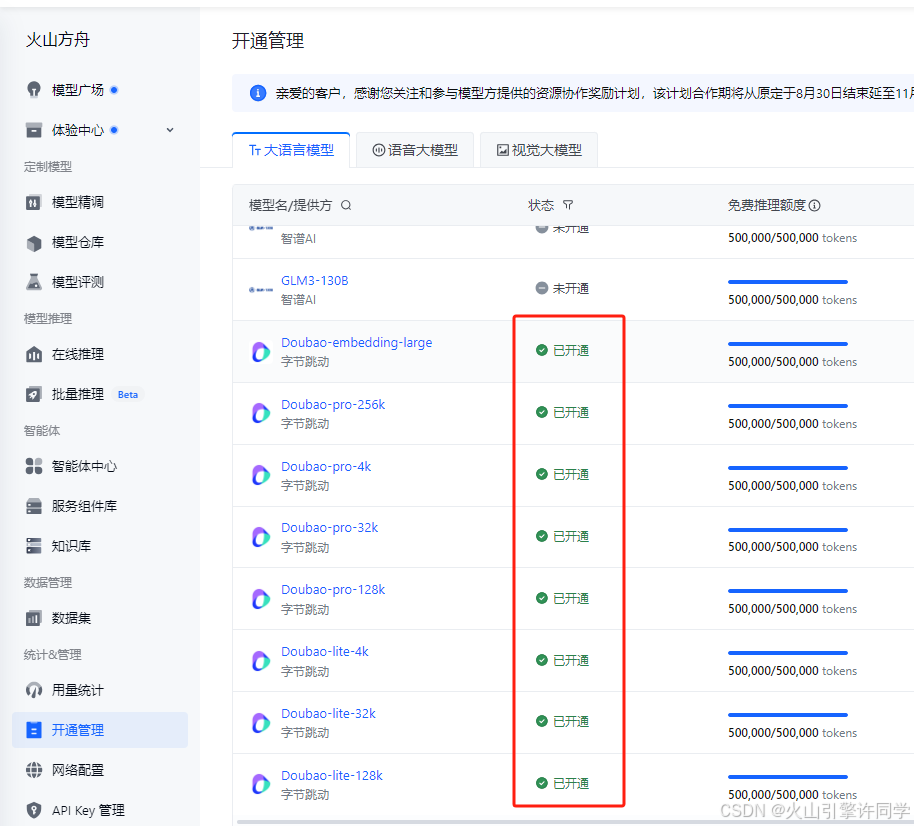Switch to the 语音大模型 tab
The width and height of the screenshot is (914, 826).
pyautogui.click(x=415, y=150)
